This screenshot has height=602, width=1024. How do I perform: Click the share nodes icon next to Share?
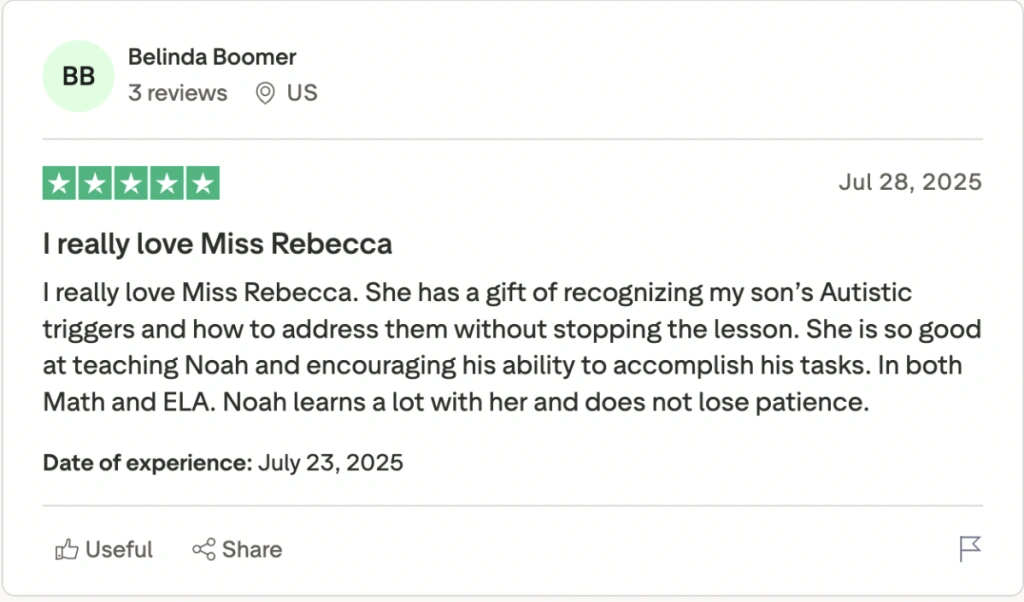(x=203, y=549)
